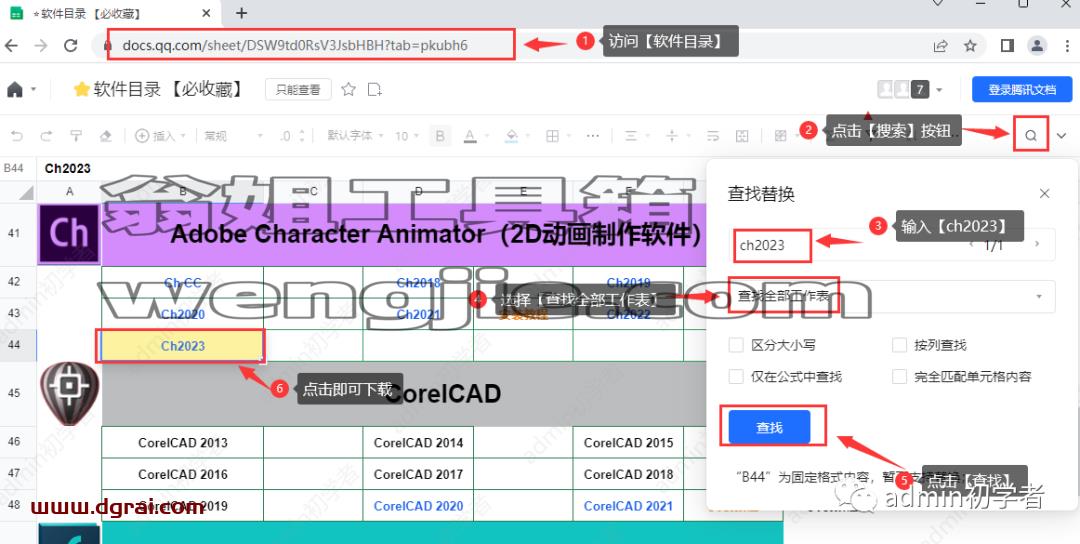This screenshot has height=544, width=1080.
Task: Click the clear formatting eraser icon
Action: pos(105,136)
